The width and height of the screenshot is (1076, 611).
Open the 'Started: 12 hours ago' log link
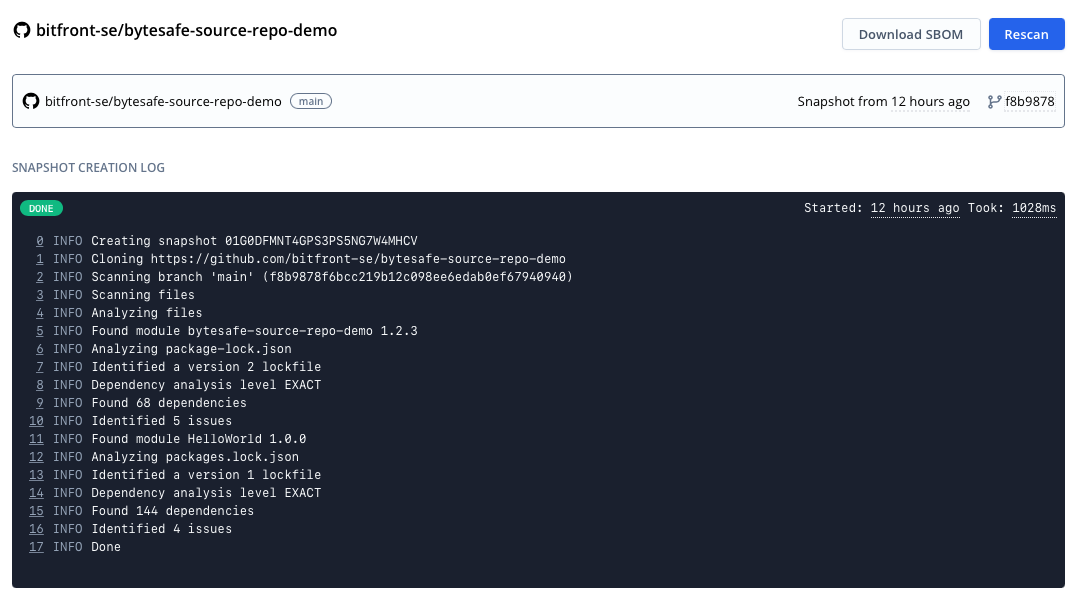pyautogui.click(x=914, y=207)
